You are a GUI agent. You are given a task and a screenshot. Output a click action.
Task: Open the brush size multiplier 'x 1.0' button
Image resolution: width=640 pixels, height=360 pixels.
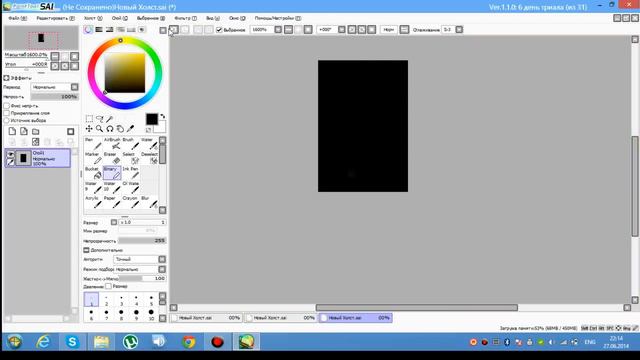coord(114,222)
